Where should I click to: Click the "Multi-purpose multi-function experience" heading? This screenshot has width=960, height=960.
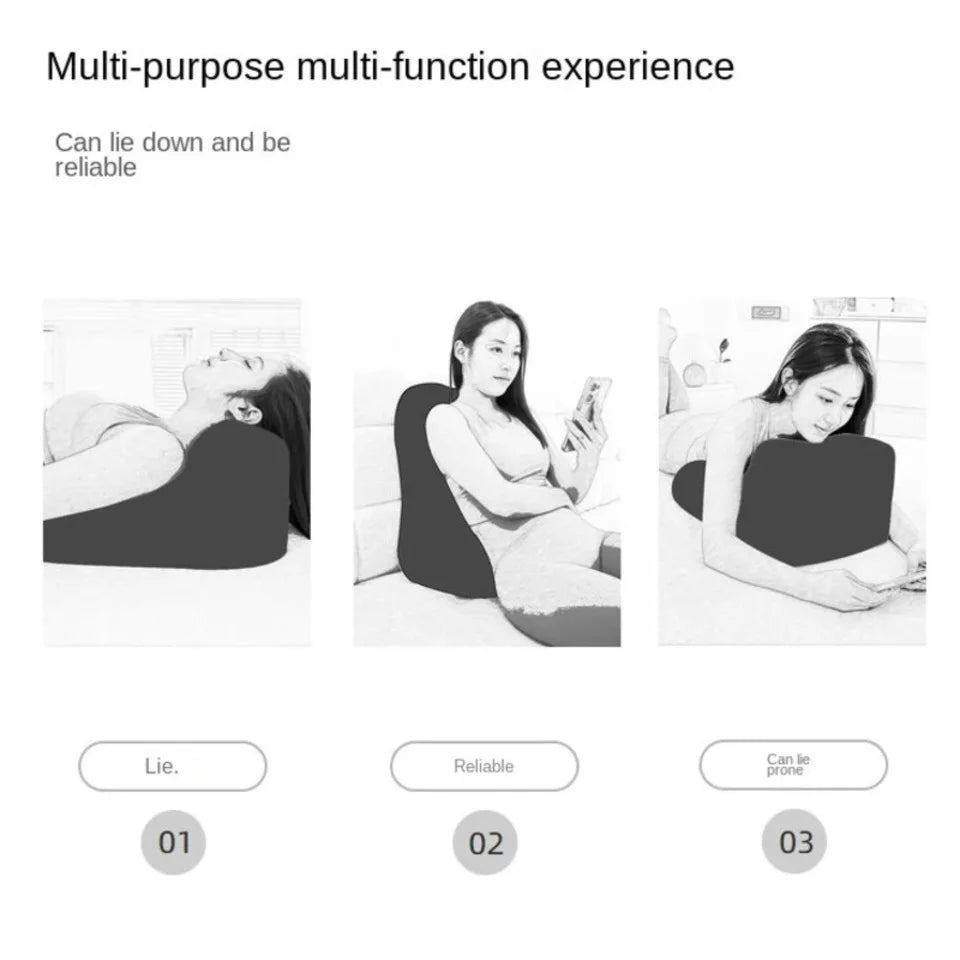coord(390,66)
